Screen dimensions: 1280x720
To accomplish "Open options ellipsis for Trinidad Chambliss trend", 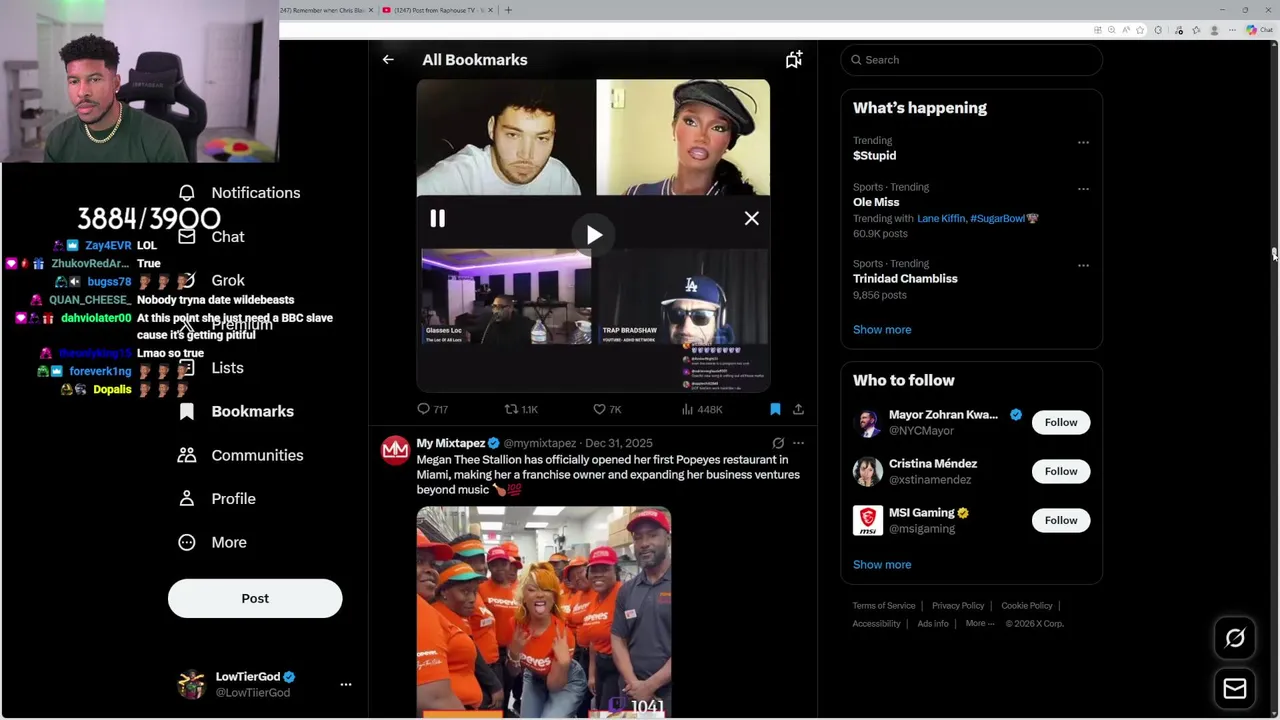I will coord(1083,266).
